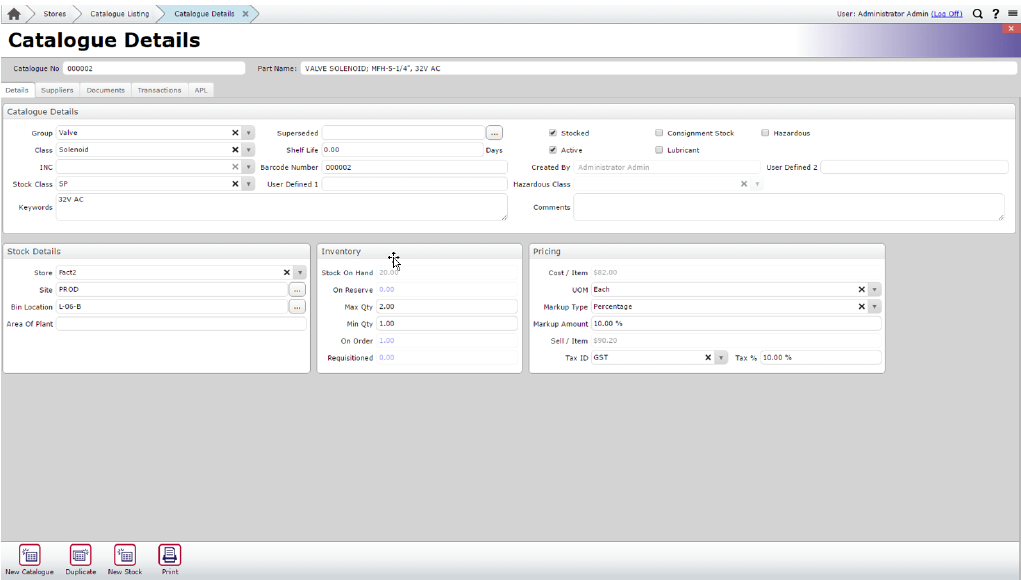This screenshot has width=1021, height=580.
Task: Click the Home icon in breadcrumb
Action: 14,14
